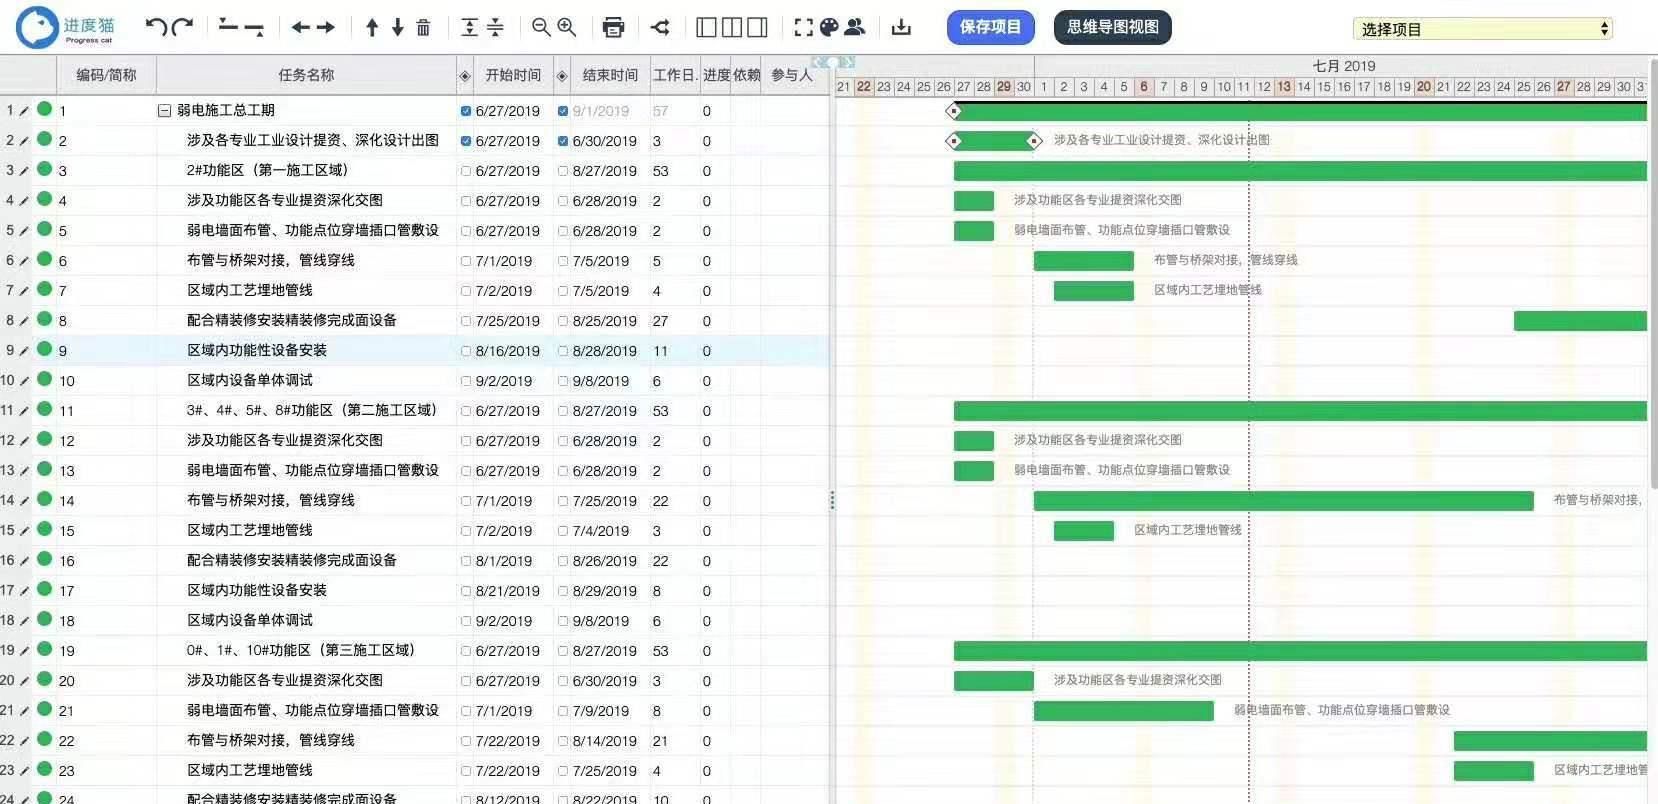Collapse all task groups
Image resolution: width=1658 pixels, height=804 pixels.
pyautogui.click(x=495, y=27)
